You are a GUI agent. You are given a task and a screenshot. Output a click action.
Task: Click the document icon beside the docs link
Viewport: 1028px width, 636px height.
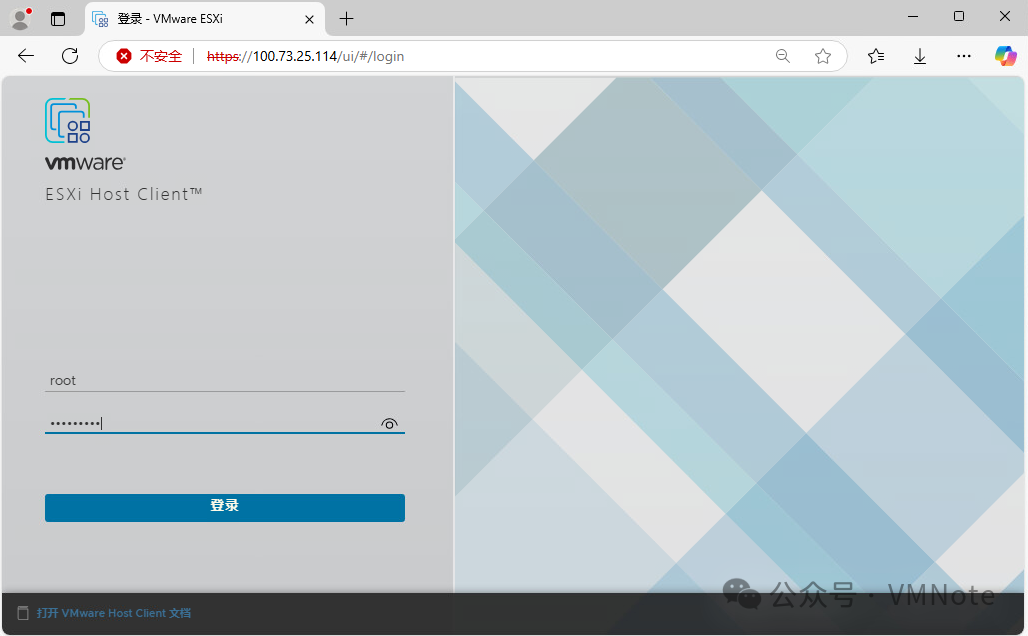(x=23, y=613)
